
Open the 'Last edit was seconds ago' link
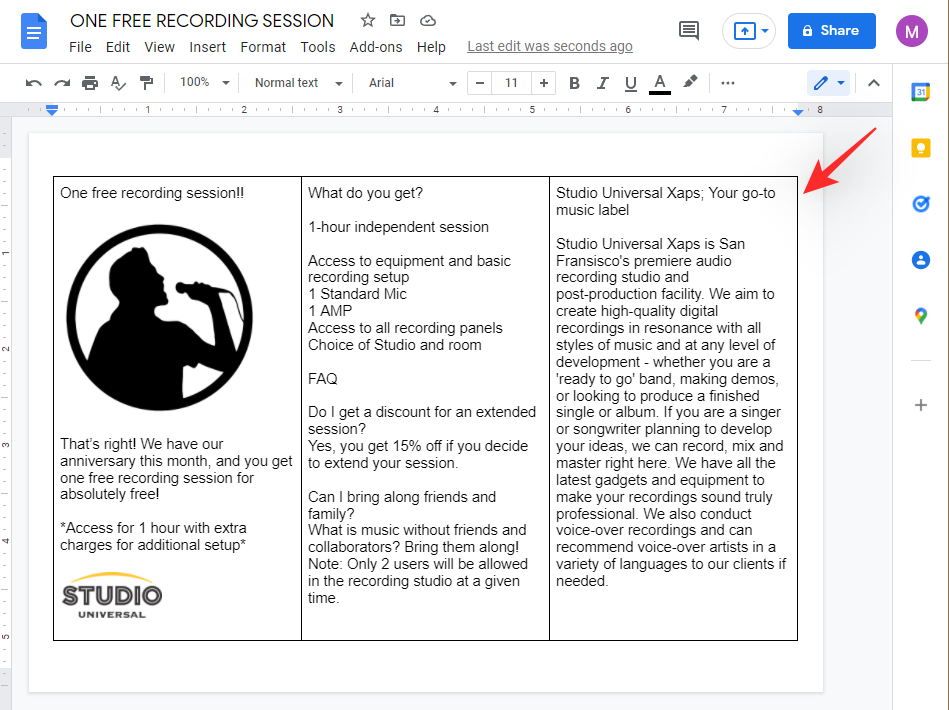coord(550,47)
